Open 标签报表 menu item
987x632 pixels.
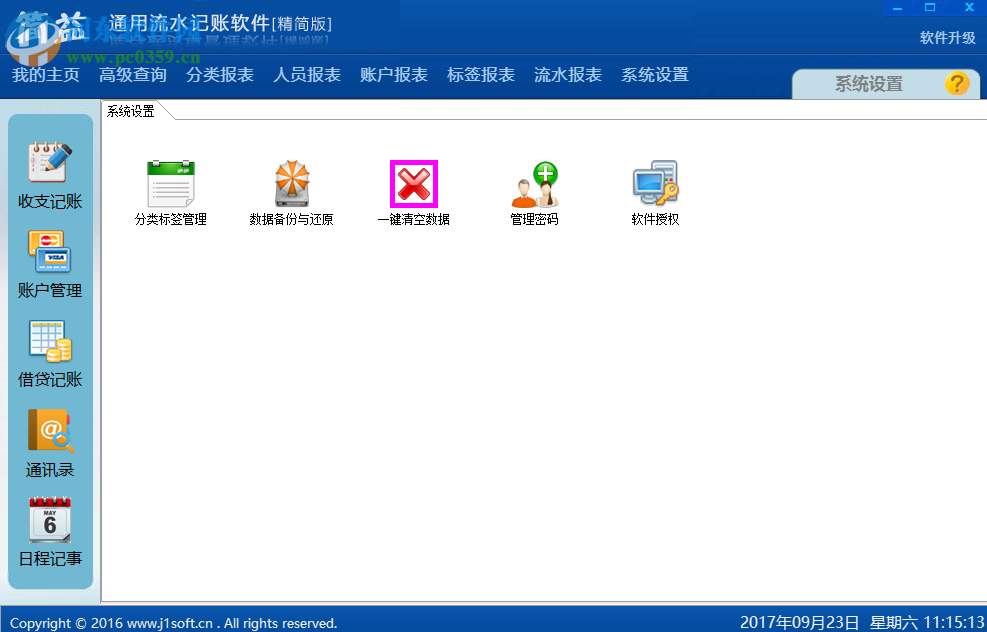480,75
